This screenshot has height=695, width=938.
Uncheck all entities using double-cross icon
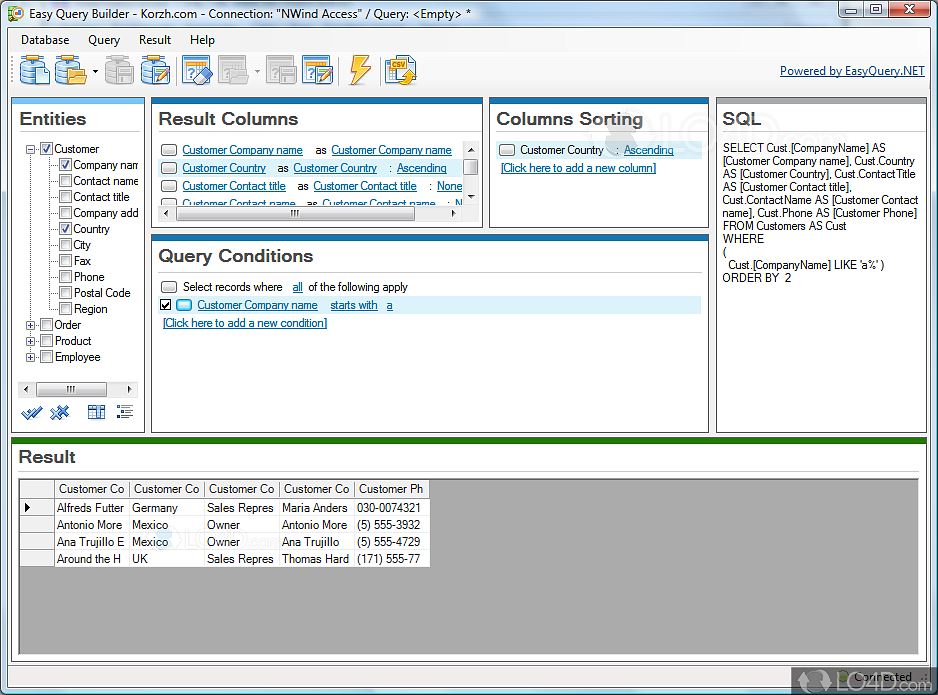pos(60,411)
